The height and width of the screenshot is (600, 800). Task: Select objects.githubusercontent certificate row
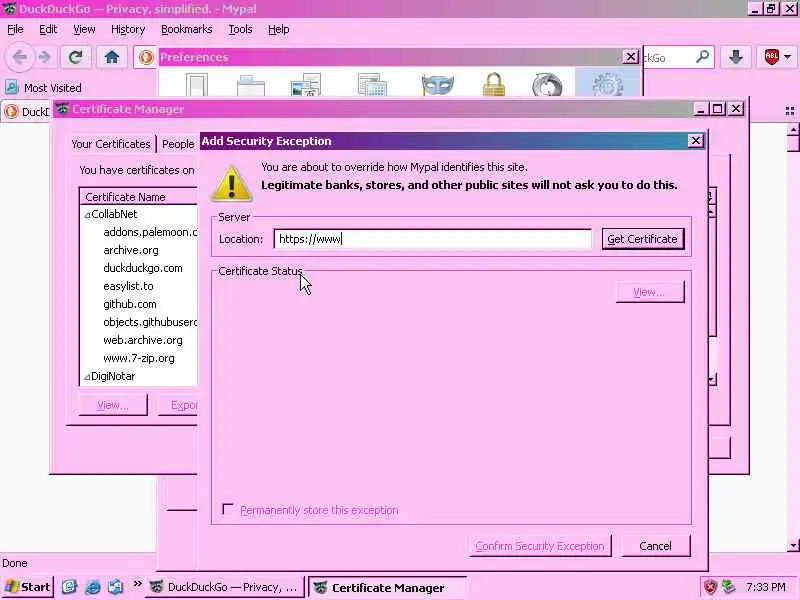pyautogui.click(x=139, y=322)
